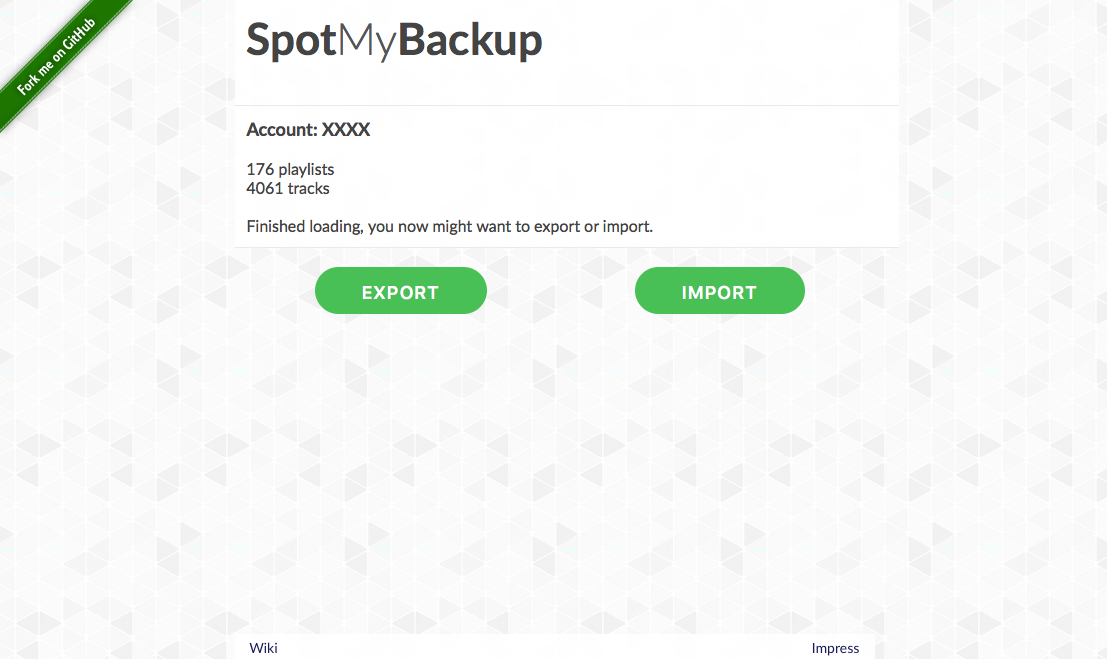The width and height of the screenshot is (1107, 659).
Task: Click the green EXPORT button
Action: (x=400, y=290)
